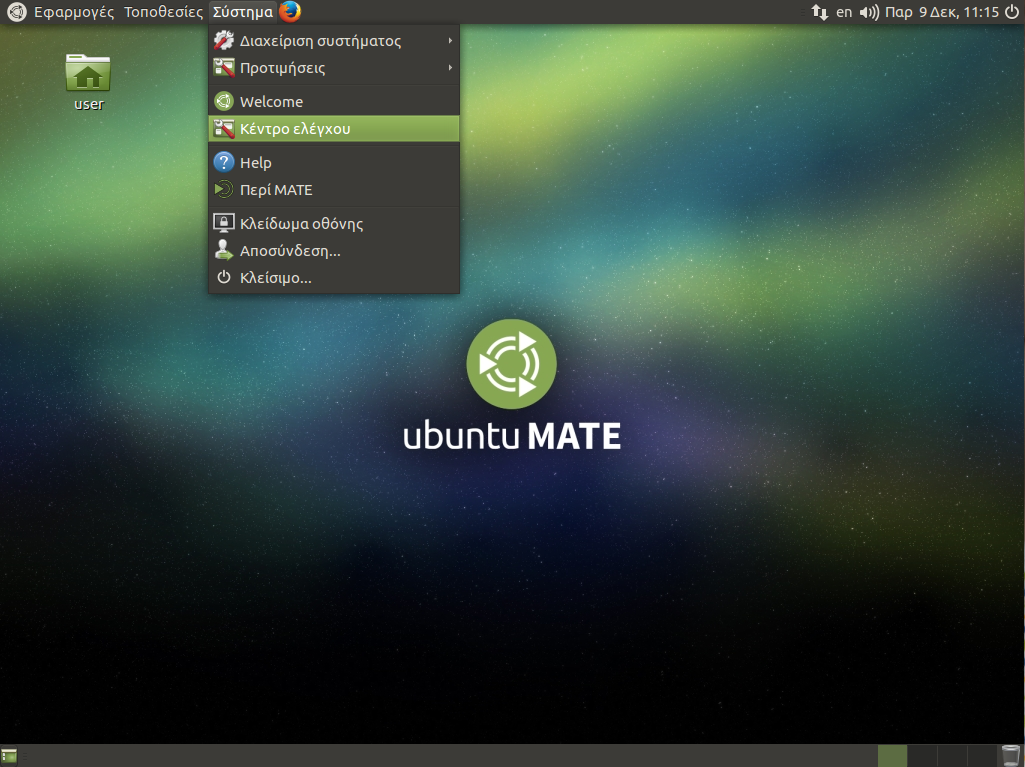Click the power button in top panel
This screenshot has width=1025, height=767.
tap(1013, 12)
